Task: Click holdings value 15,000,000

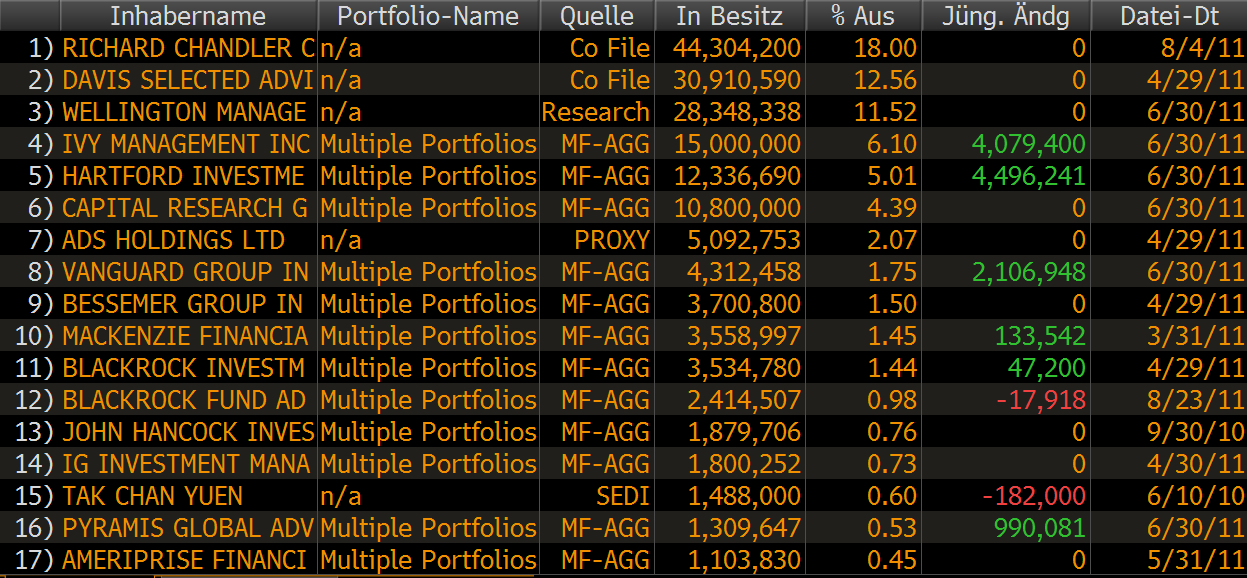Action: 737,144
